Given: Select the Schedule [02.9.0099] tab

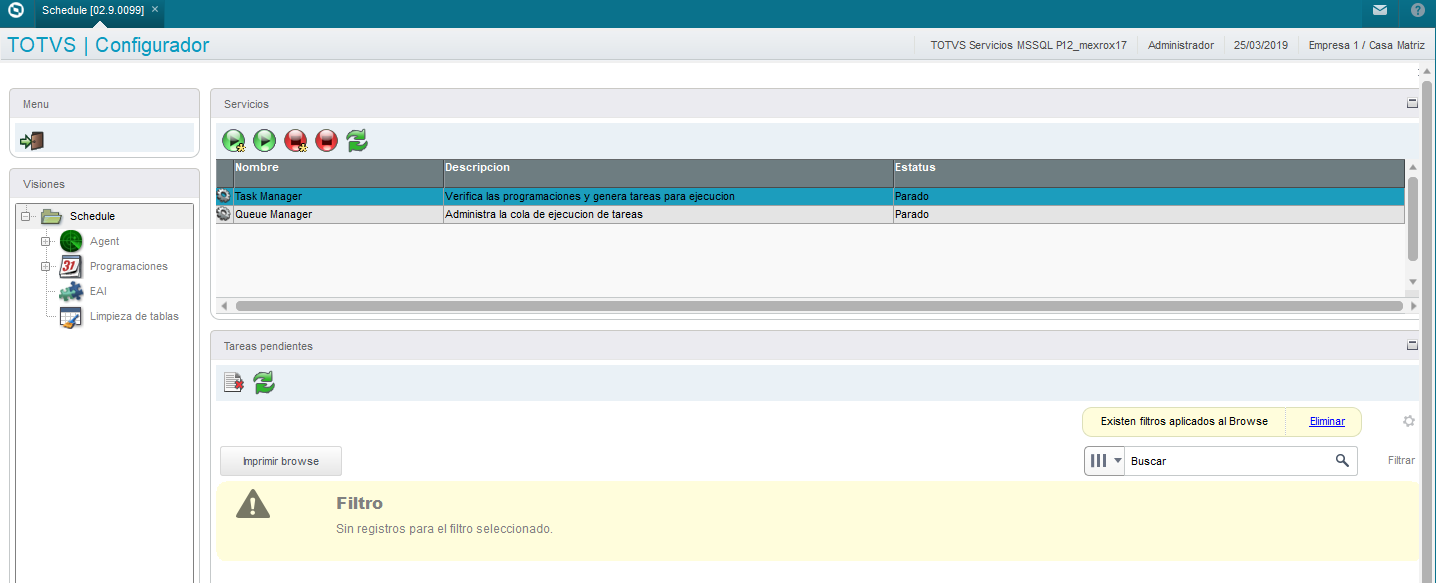Looking at the screenshot, I should pyautogui.click(x=92, y=10).
